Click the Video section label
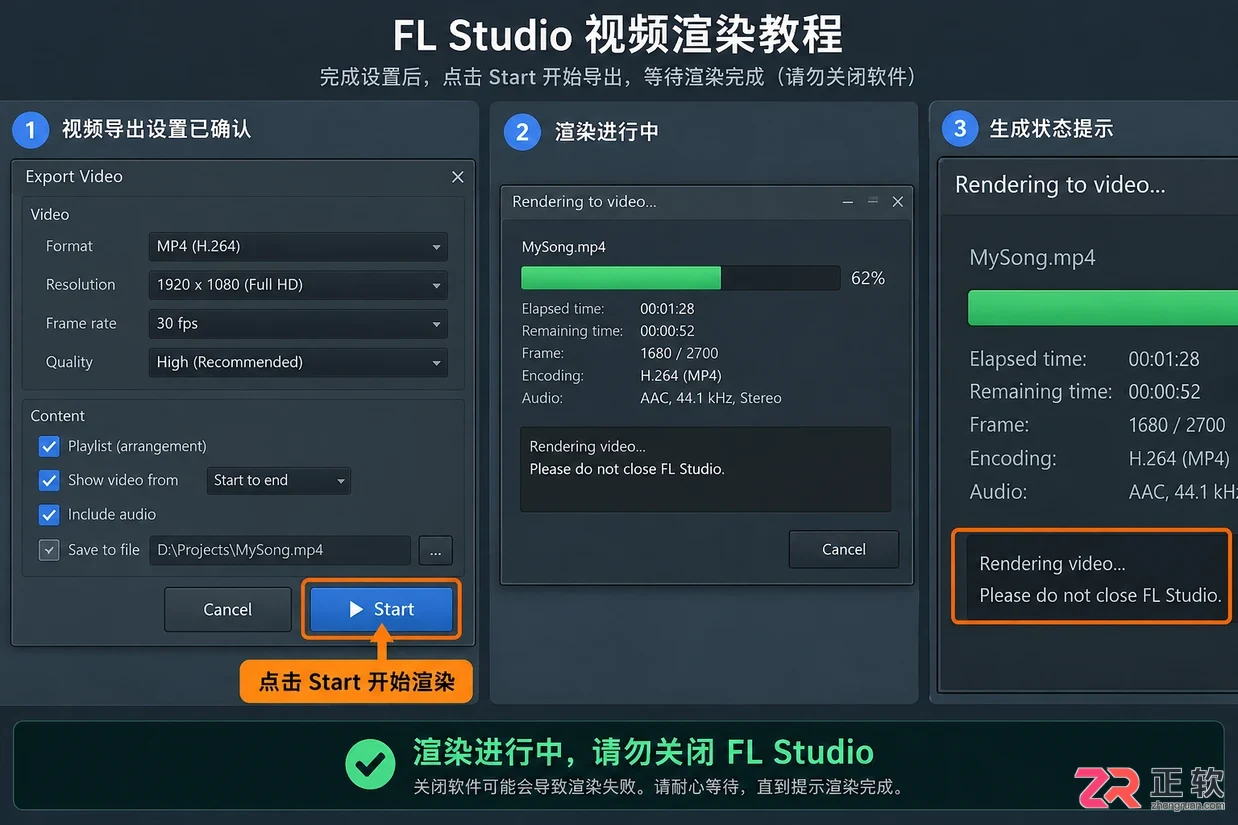Screen dimensions: 1238x825 tap(50, 215)
